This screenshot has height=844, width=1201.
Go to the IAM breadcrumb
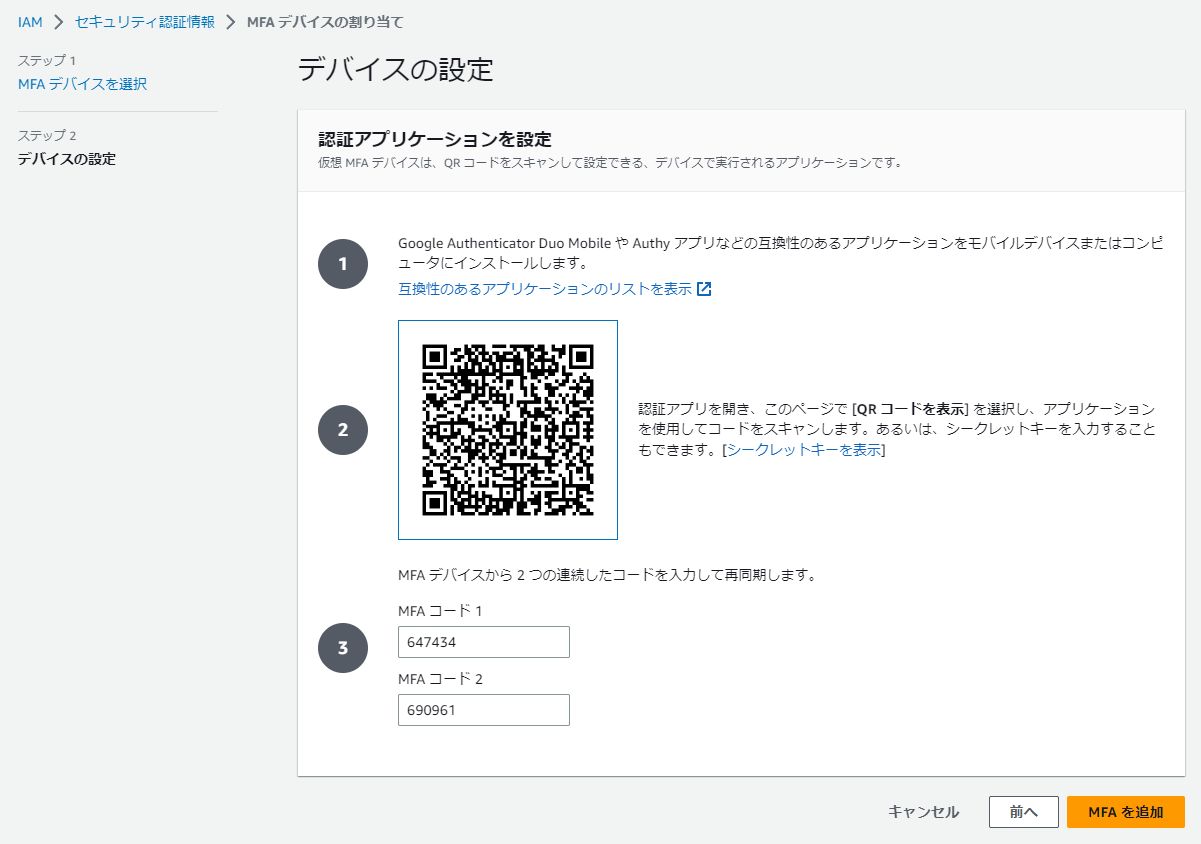pyautogui.click(x=30, y=22)
